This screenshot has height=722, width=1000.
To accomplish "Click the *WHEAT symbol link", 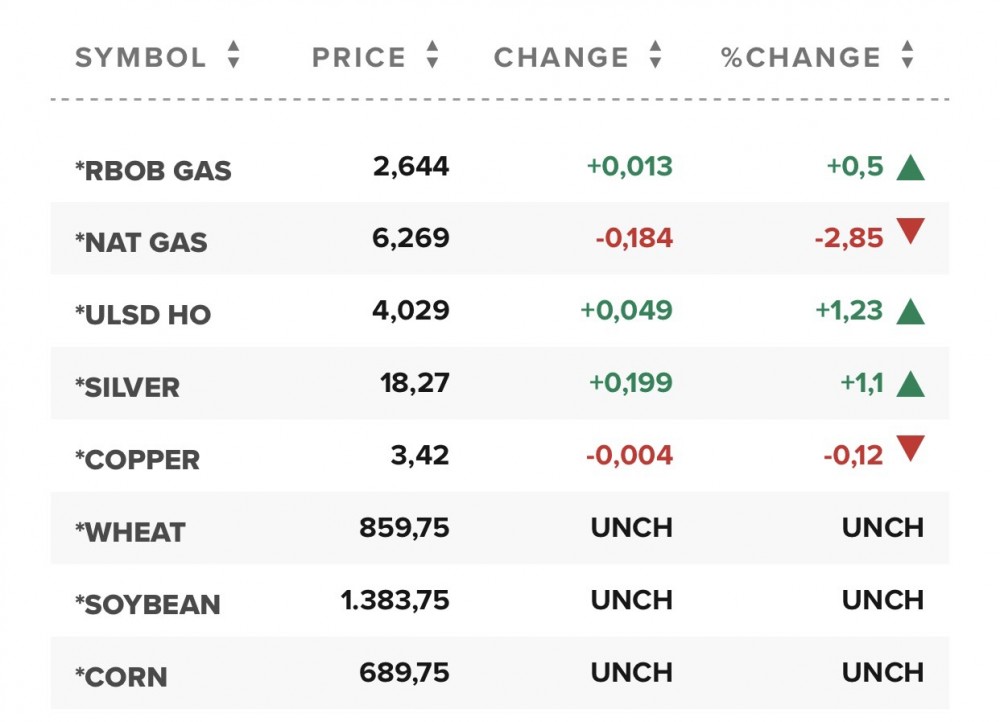I will [x=128, y=531].
